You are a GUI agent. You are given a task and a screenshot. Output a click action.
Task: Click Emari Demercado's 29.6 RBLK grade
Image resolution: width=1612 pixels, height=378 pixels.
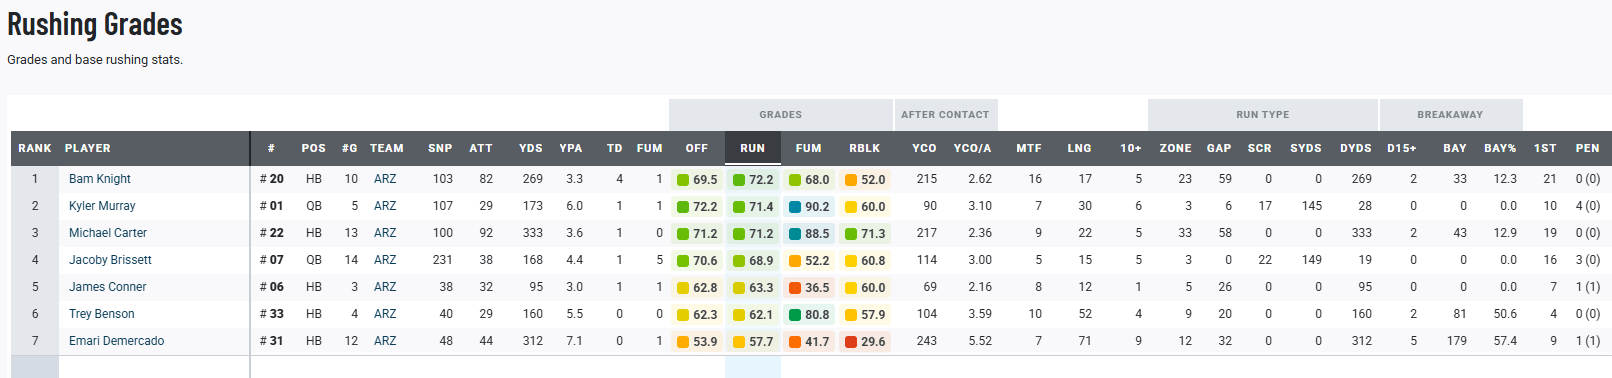[865, 342]
